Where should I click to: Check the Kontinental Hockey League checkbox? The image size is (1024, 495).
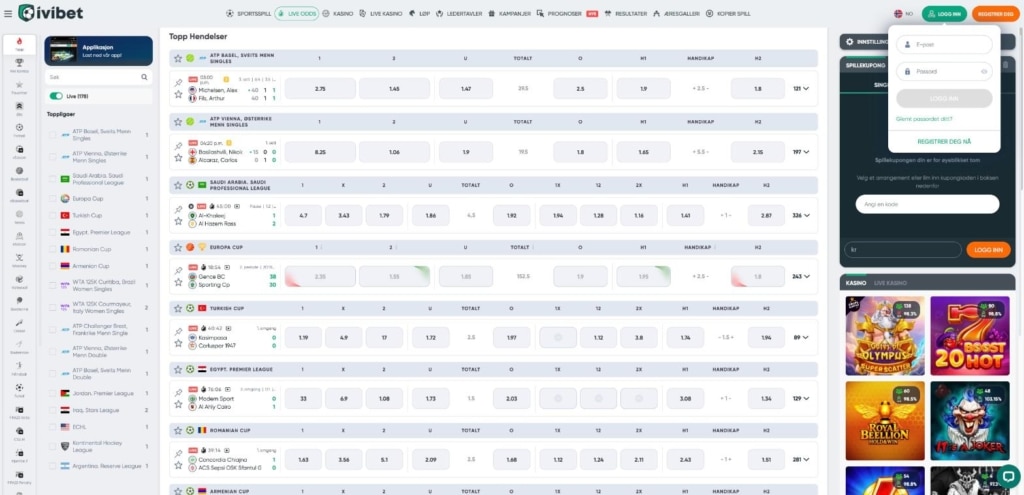tap(52, 447)
